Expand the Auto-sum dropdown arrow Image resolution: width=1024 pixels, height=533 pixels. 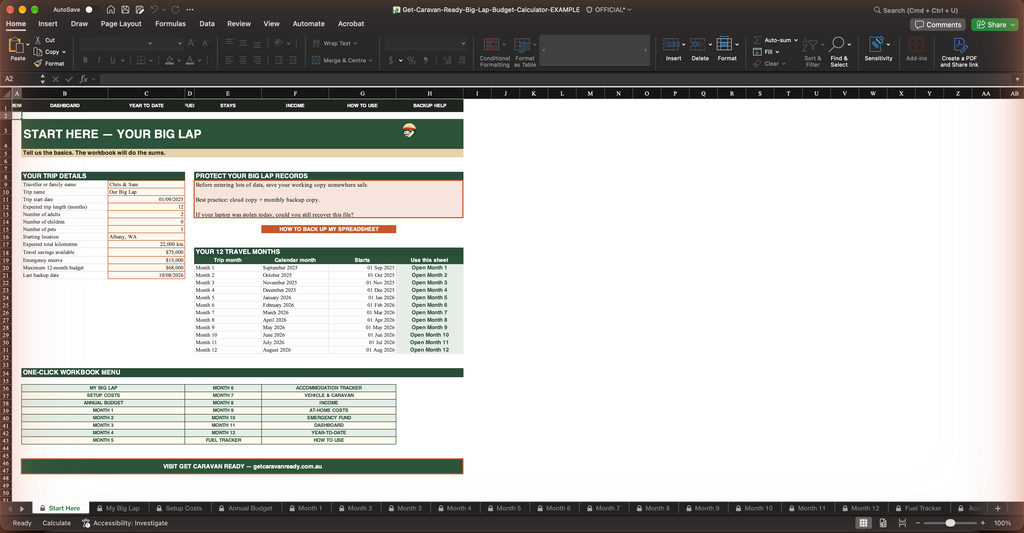pos(796,40)
